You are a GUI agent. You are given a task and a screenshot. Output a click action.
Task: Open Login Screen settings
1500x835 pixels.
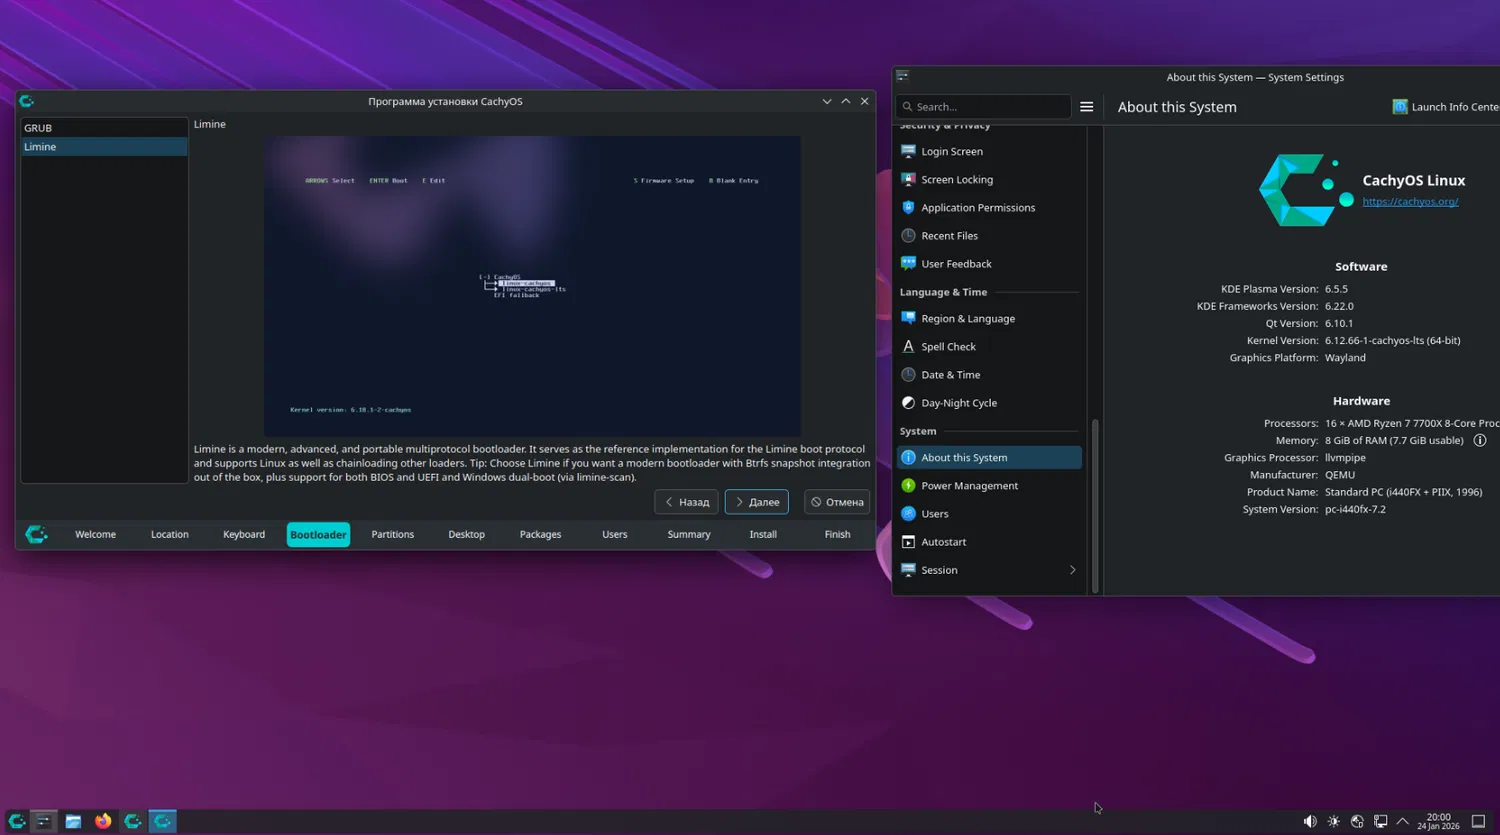pyautogui.click(x=990, y=152)
